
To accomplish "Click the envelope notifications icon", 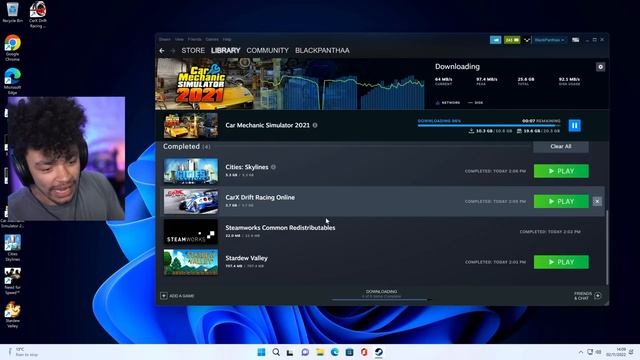I will coord(527,40).
